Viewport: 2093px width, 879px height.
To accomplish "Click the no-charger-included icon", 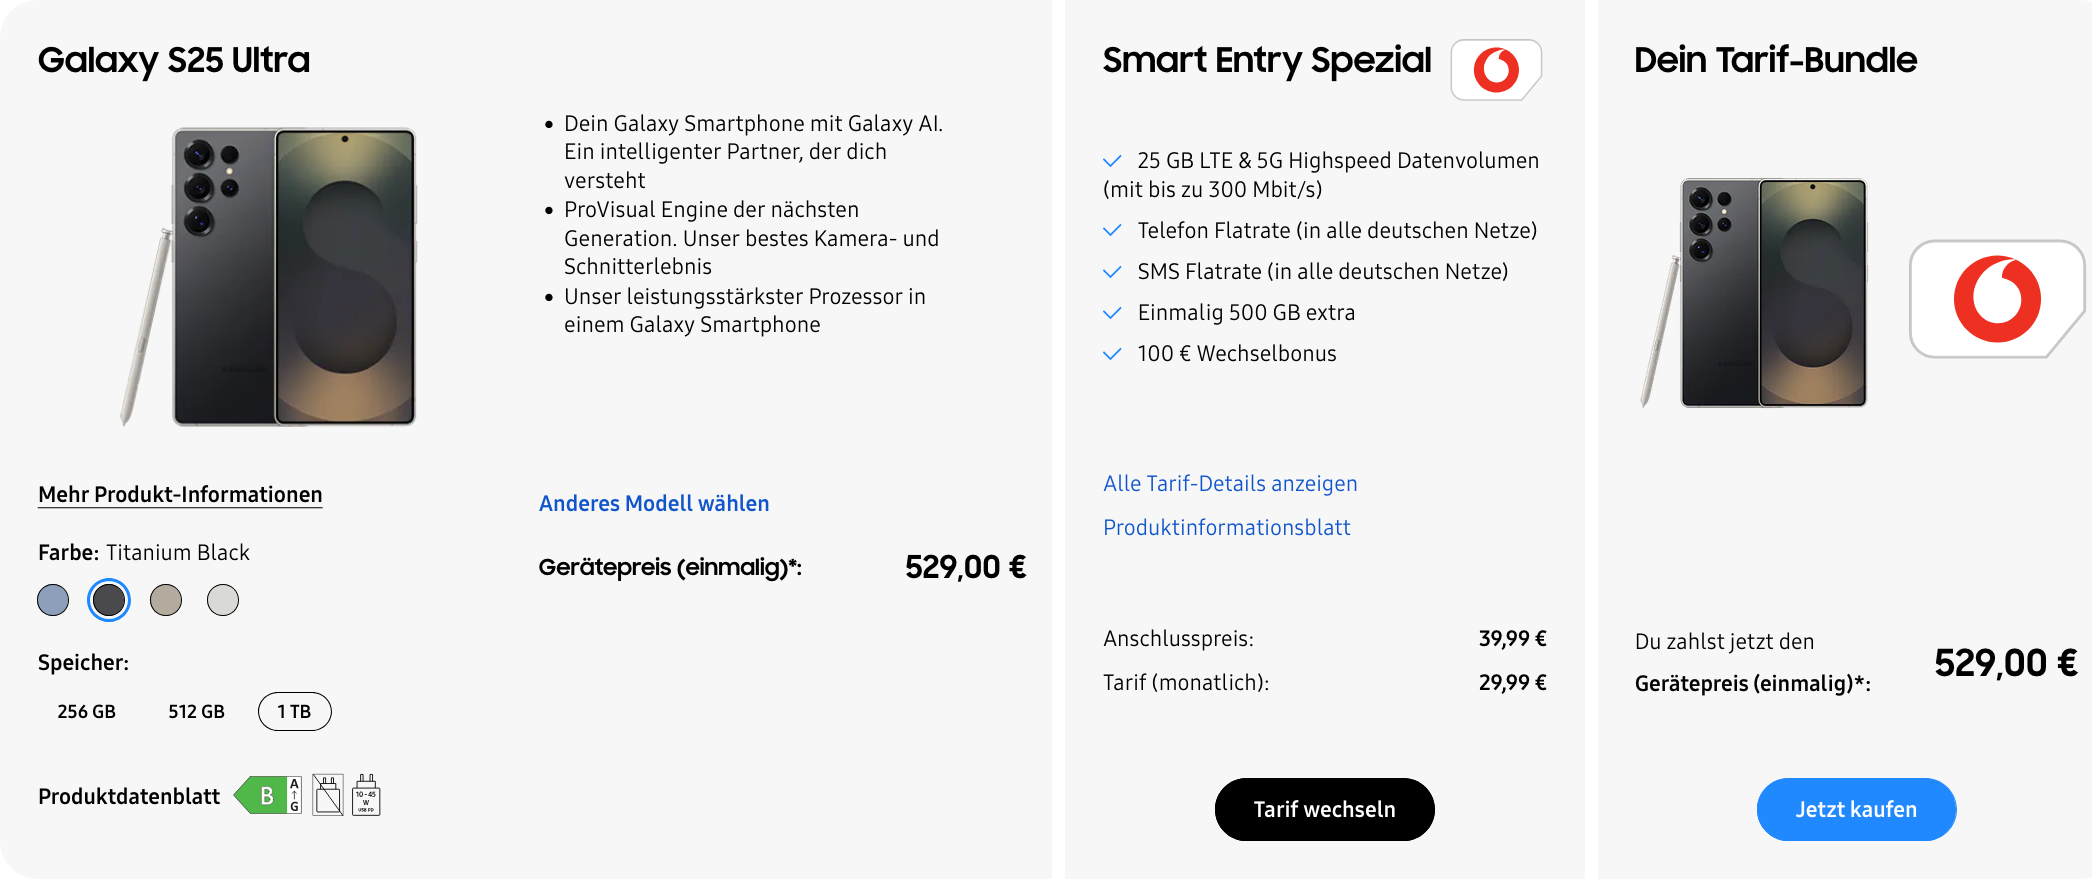I will 328,796.
